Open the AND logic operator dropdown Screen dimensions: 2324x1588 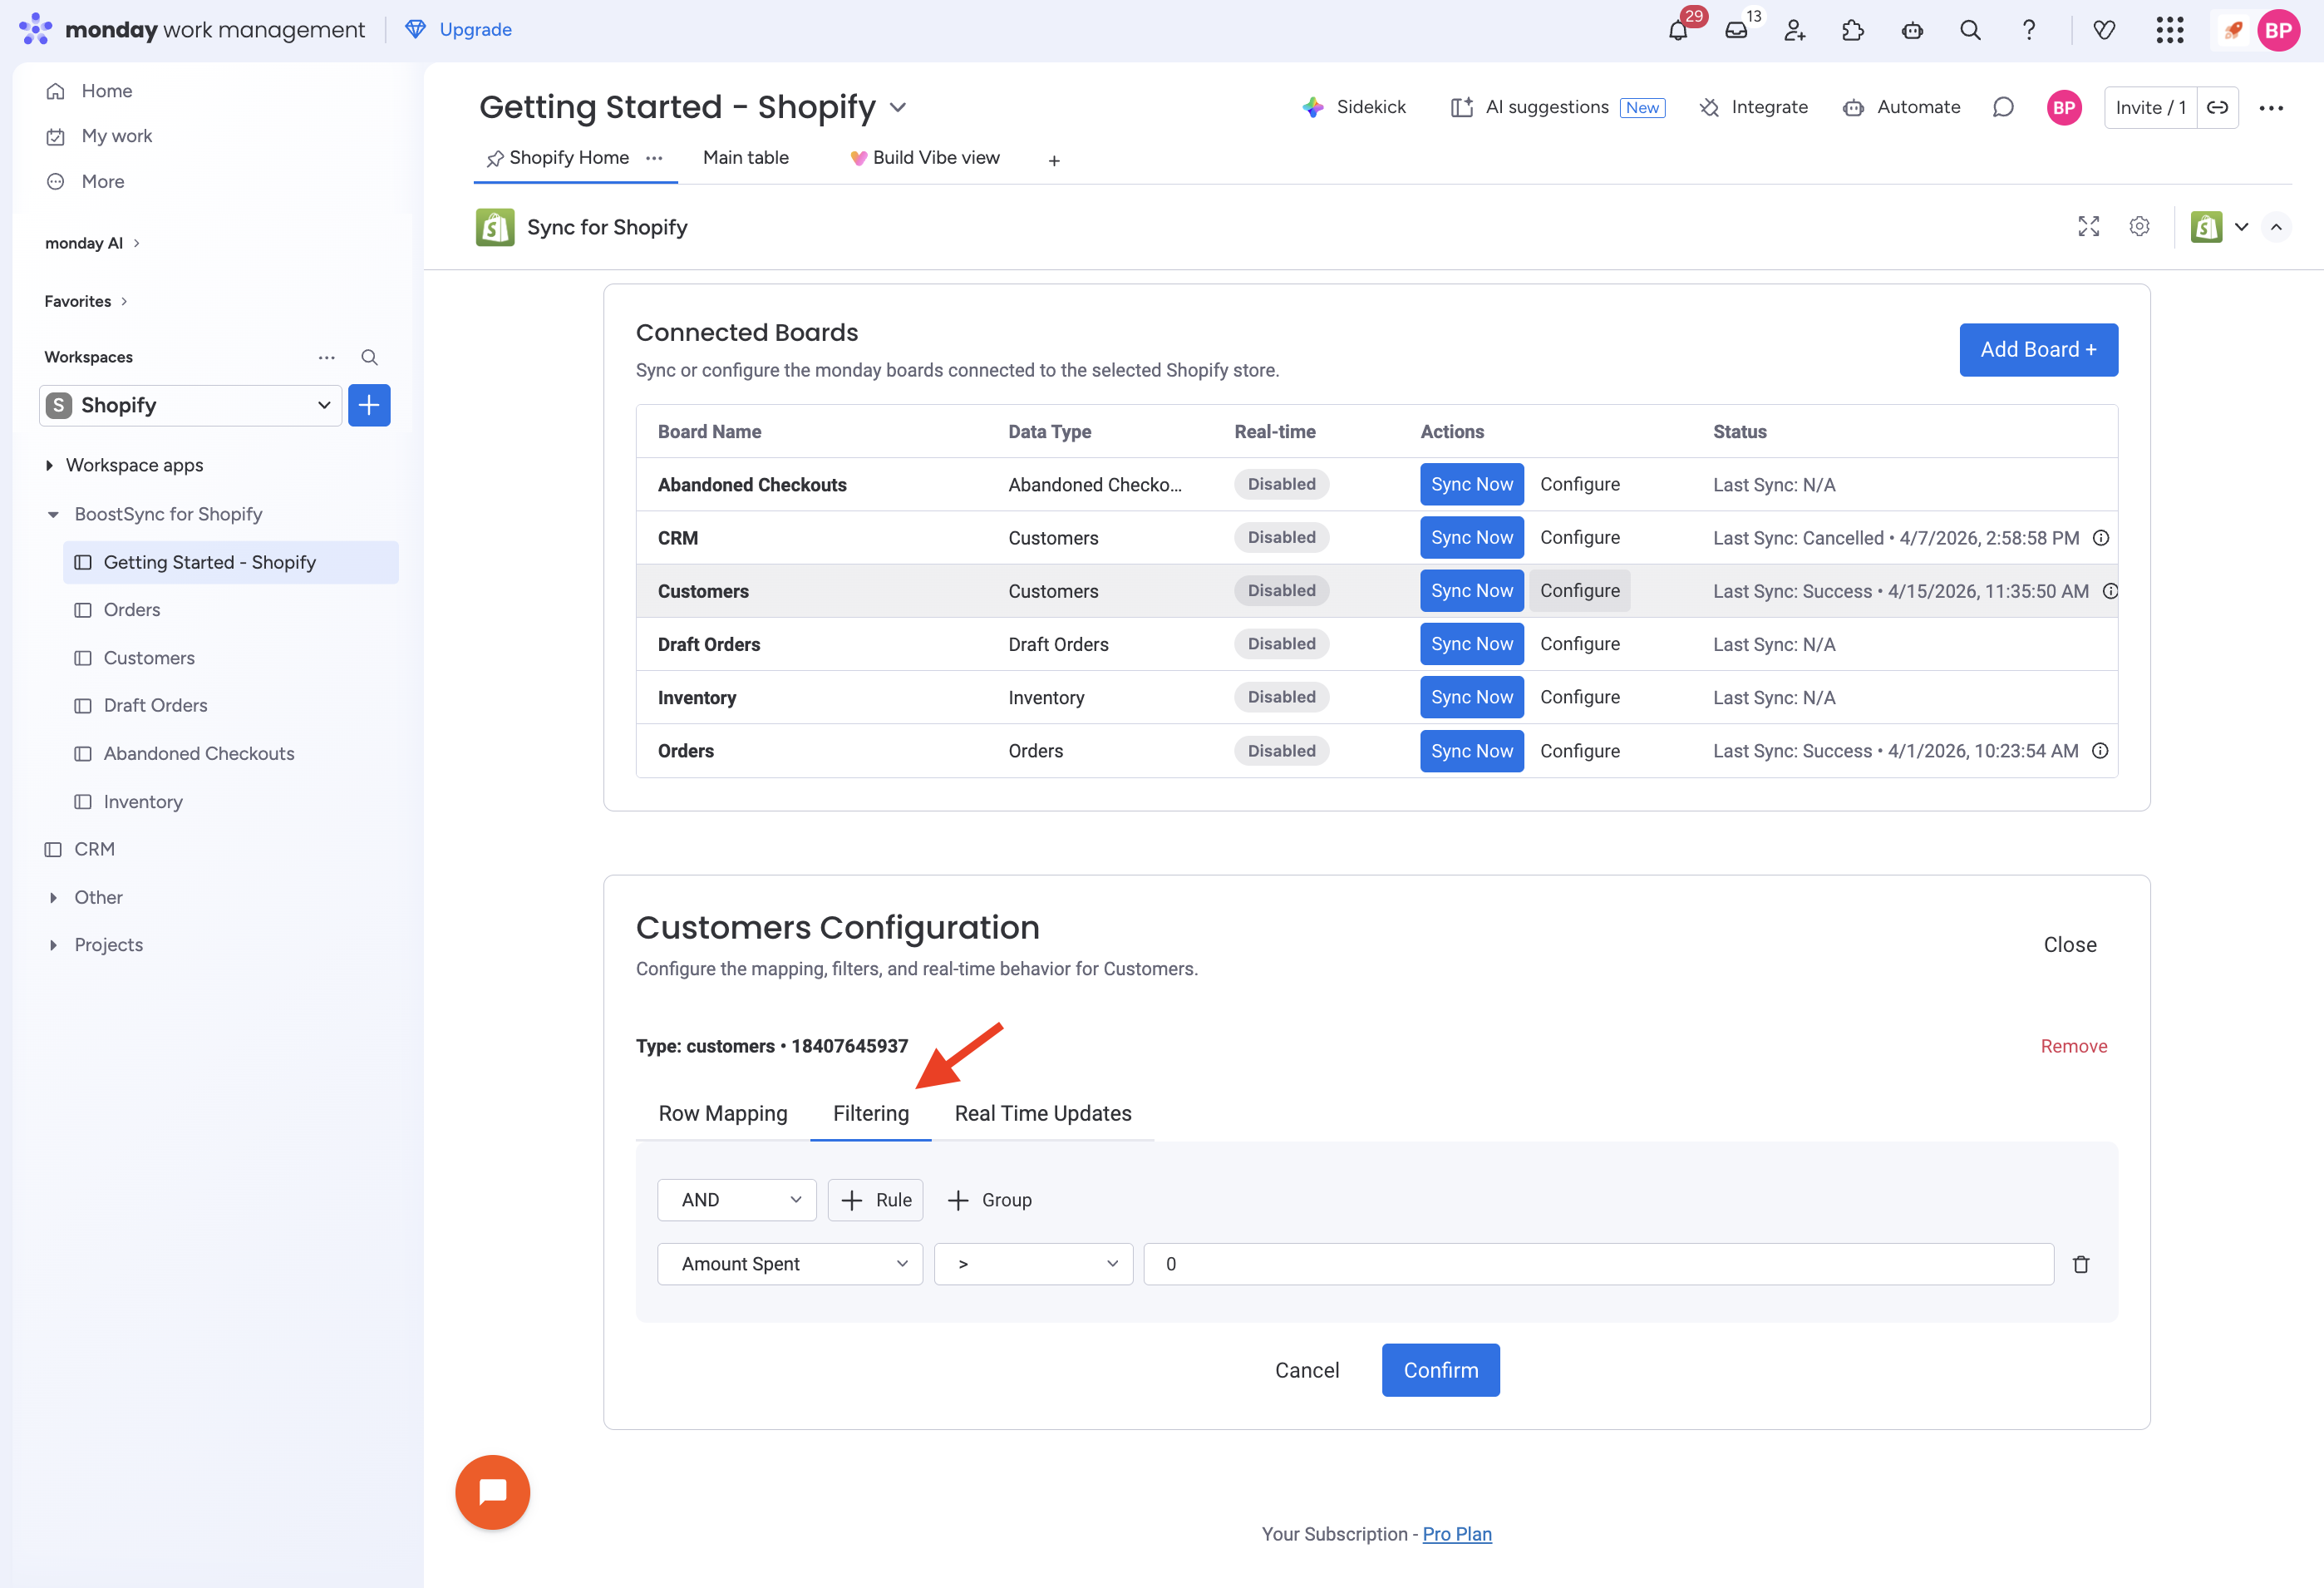(737, 1200)
